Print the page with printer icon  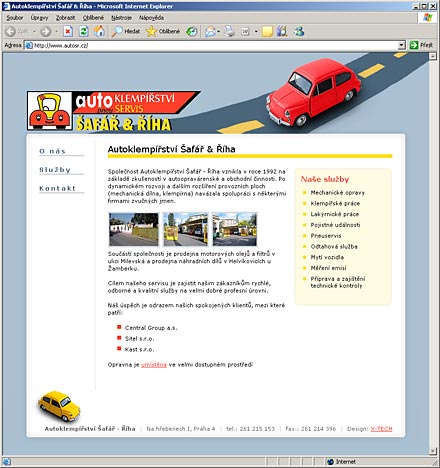pos(230,32)
